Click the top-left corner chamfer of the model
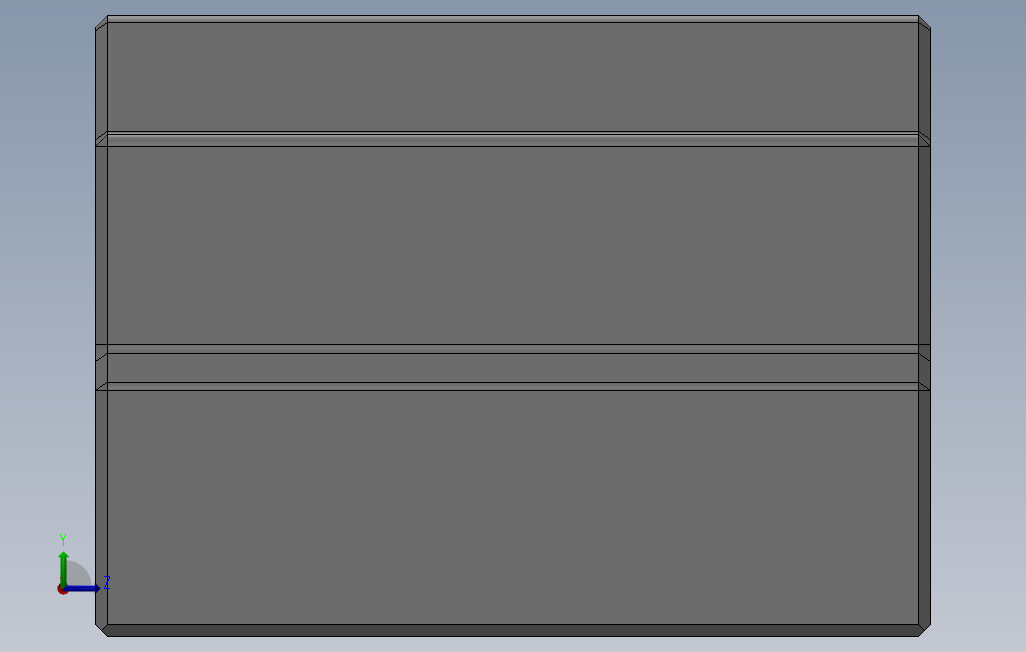 (x=103, y=24)
